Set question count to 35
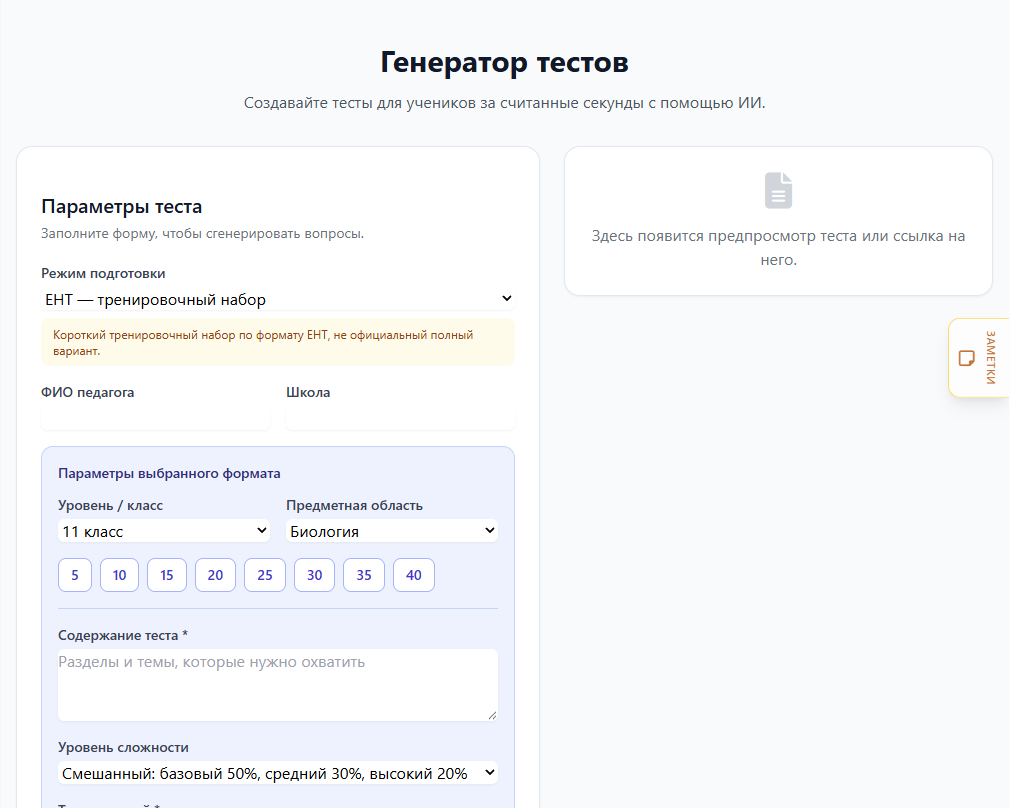The width and height of the screenshot is (1010, 808). pyautogui.click(x=364, y=575)
